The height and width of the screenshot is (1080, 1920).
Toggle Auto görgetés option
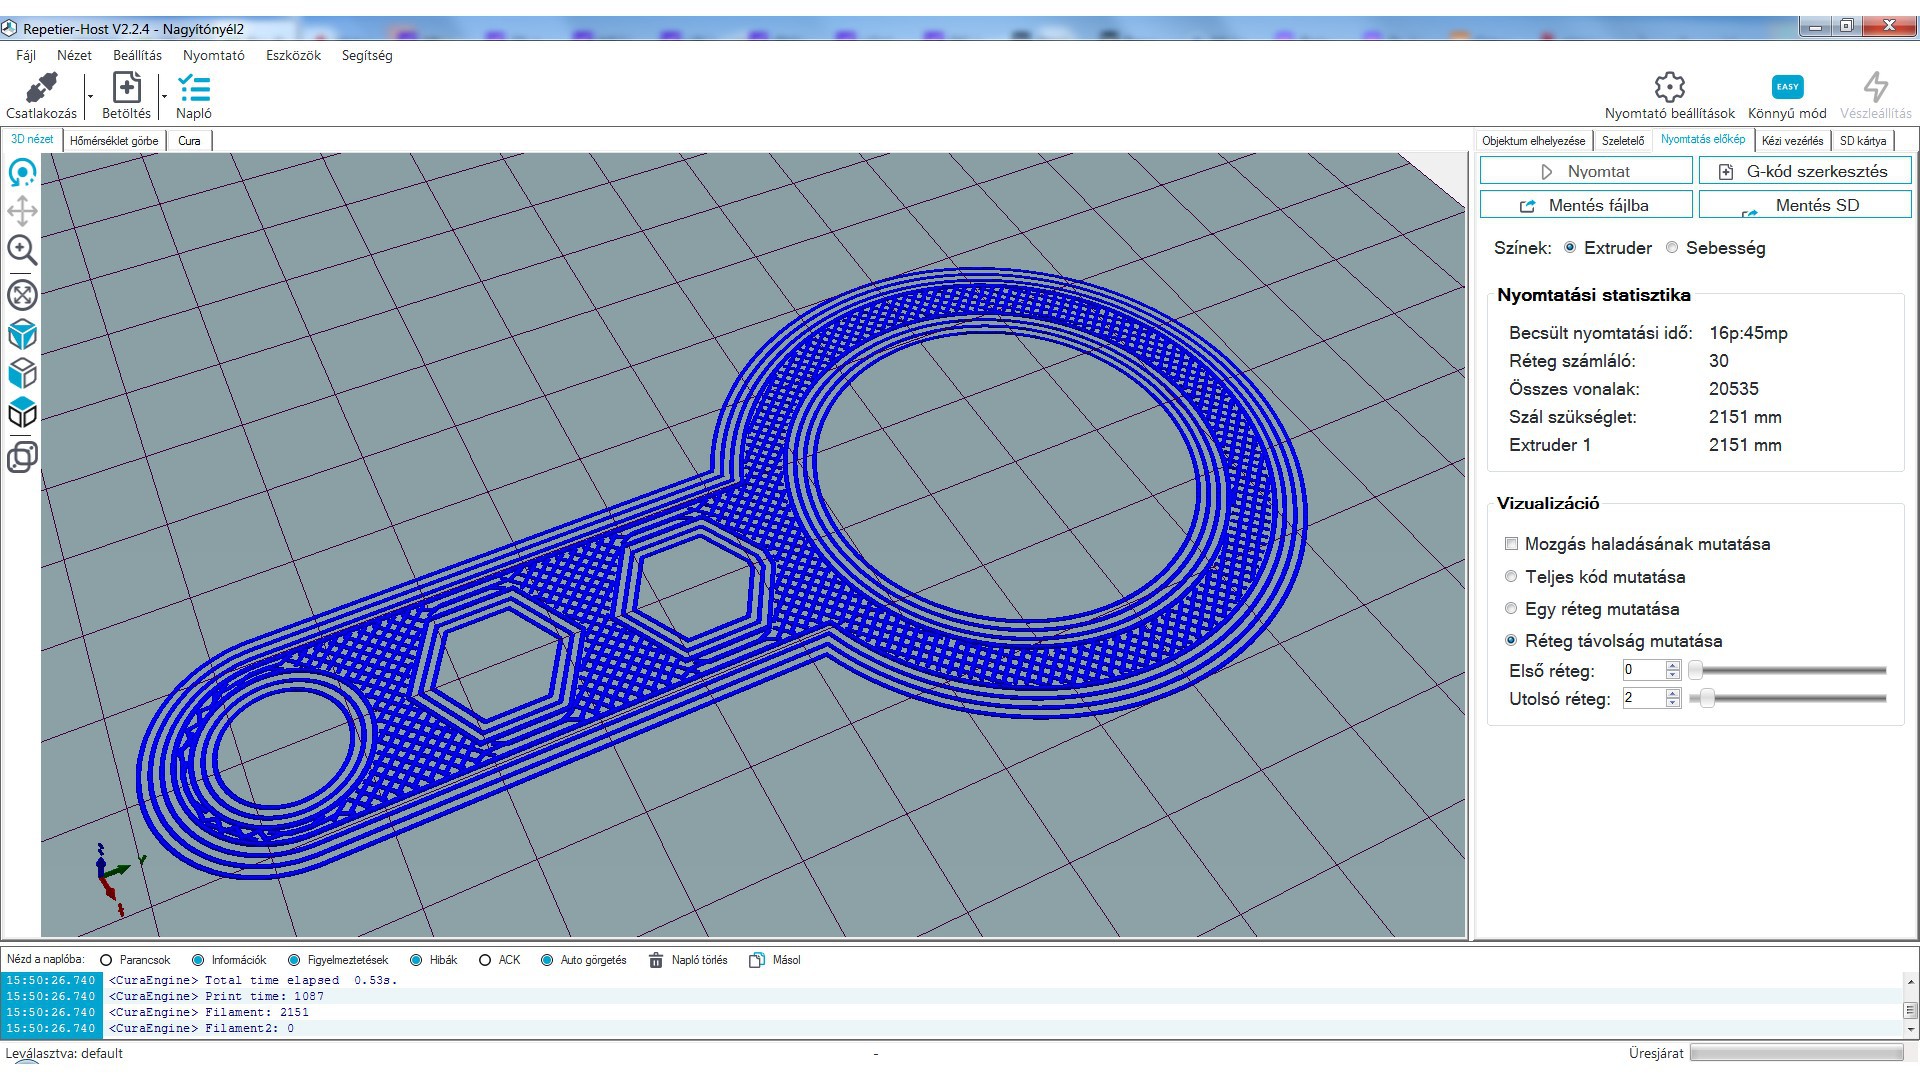coord(547,960)
